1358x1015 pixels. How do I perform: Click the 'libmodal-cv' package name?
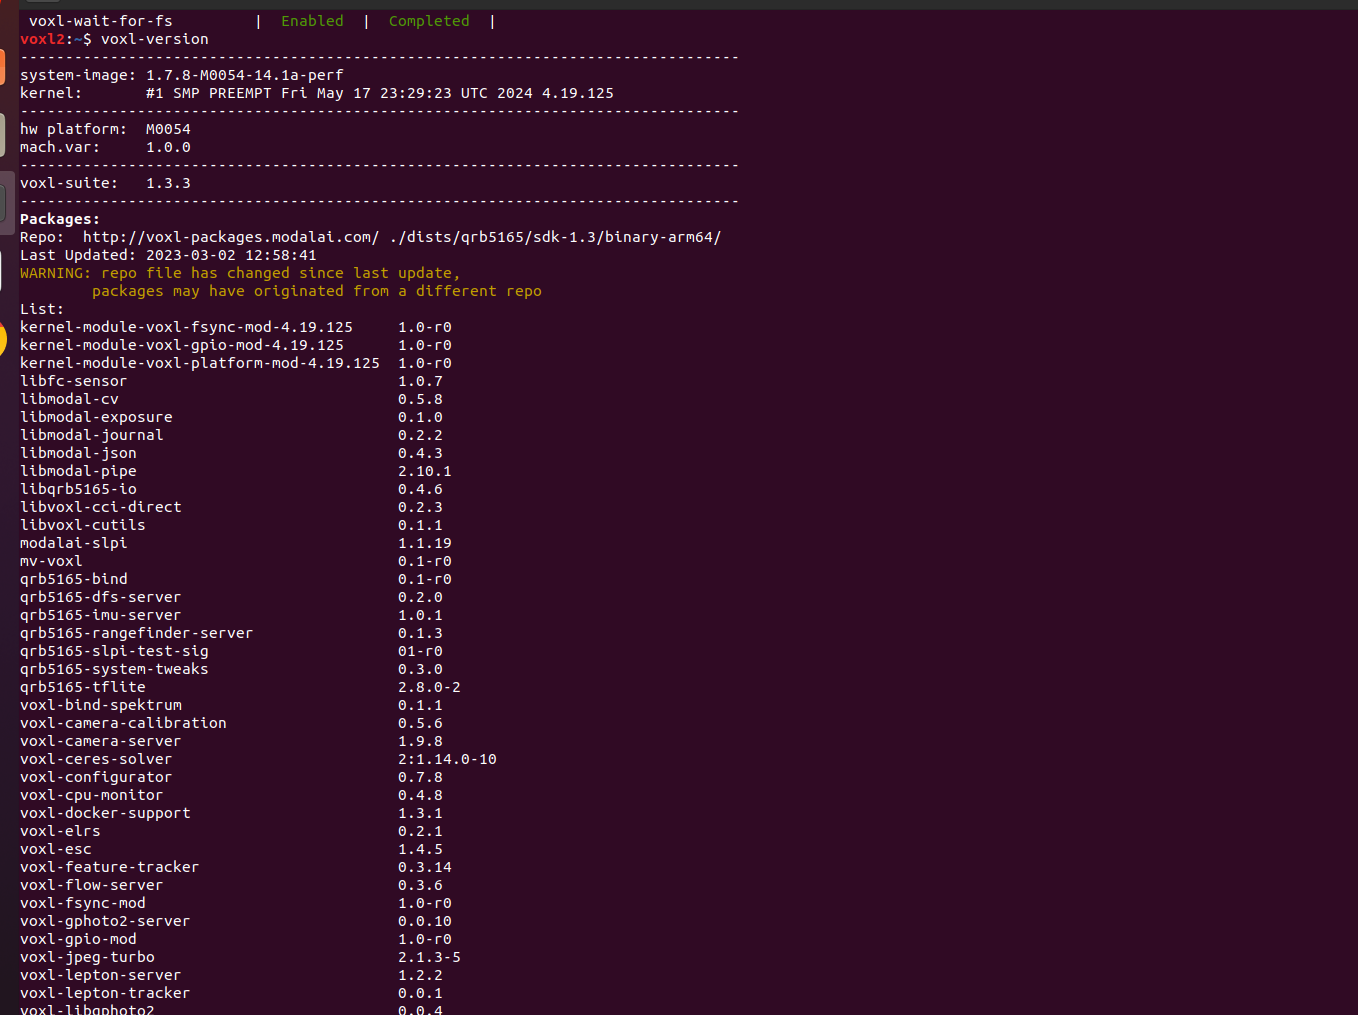click(x=69, y=399)
